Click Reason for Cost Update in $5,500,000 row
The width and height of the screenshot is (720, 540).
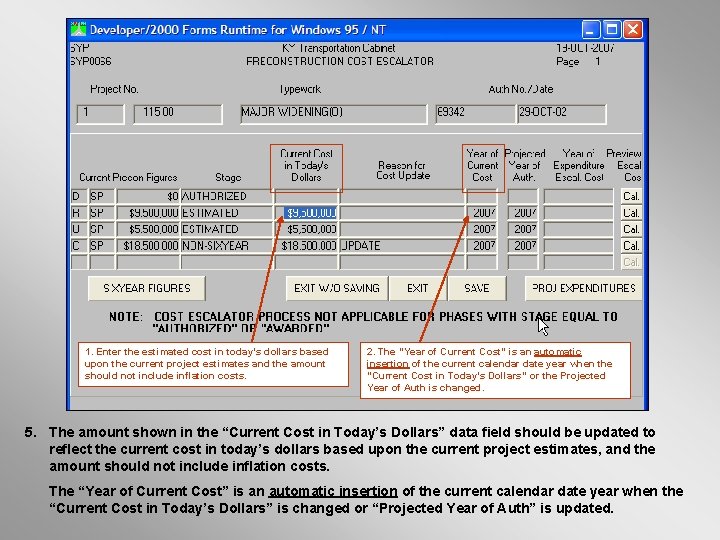[x=402, y=229]
